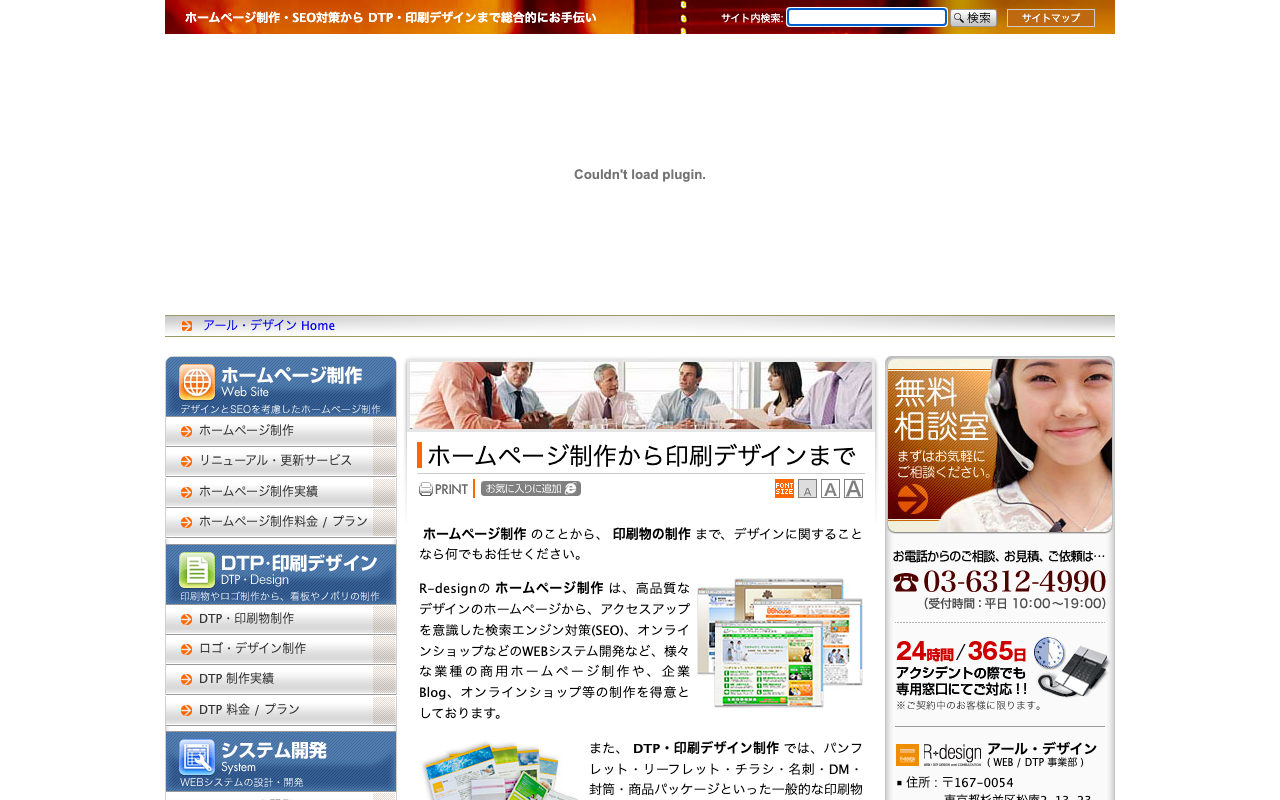This screenshot has width=1280, height=800.
Task: Click the clock and phone image
Action: 1071,666
